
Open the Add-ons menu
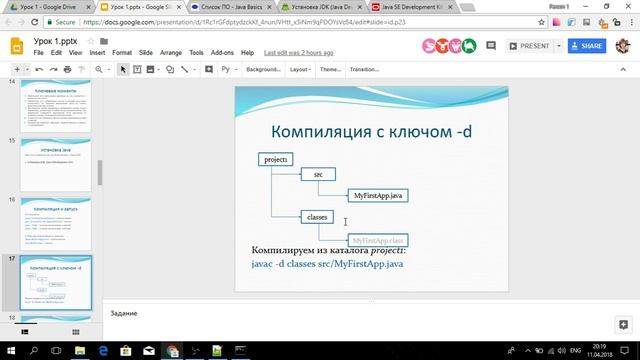pyautogui.click(x=222, y=53)
